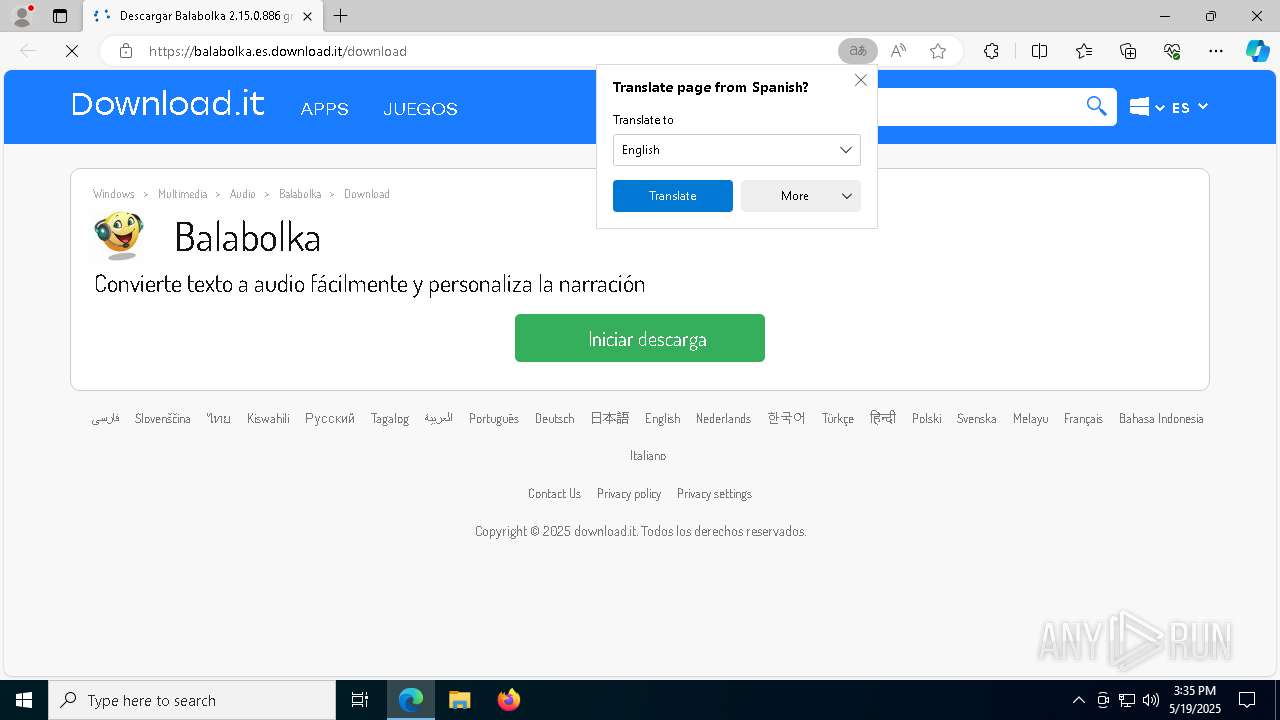Switch language to Português
1280x720 pixels.
pos(494,418)
